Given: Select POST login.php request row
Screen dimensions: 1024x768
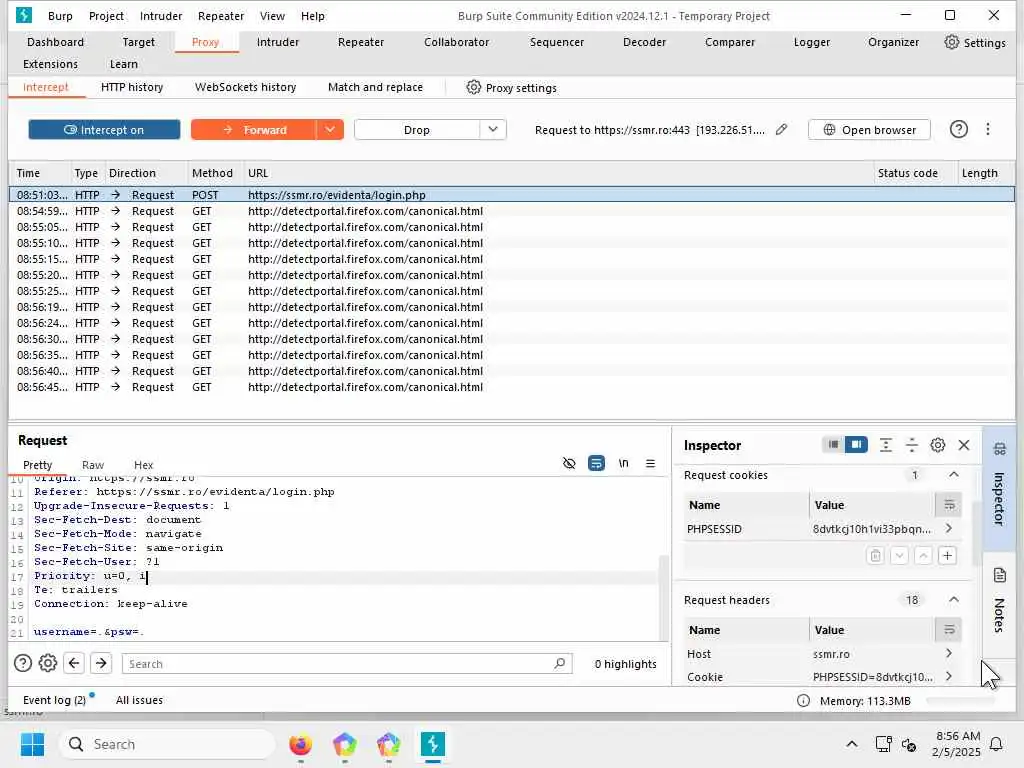Looking at the screenshot, I should pyautogui.click(x=511, y=195).
